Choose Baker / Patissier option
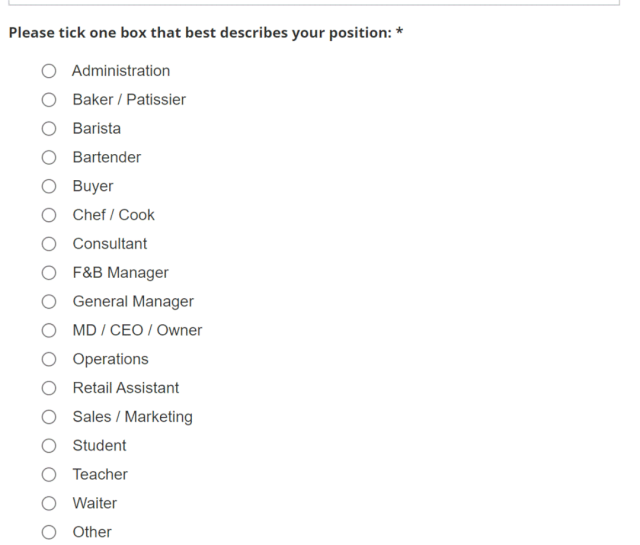The height and width of the screenshot is (545, 640). click(x=49, y=100)
